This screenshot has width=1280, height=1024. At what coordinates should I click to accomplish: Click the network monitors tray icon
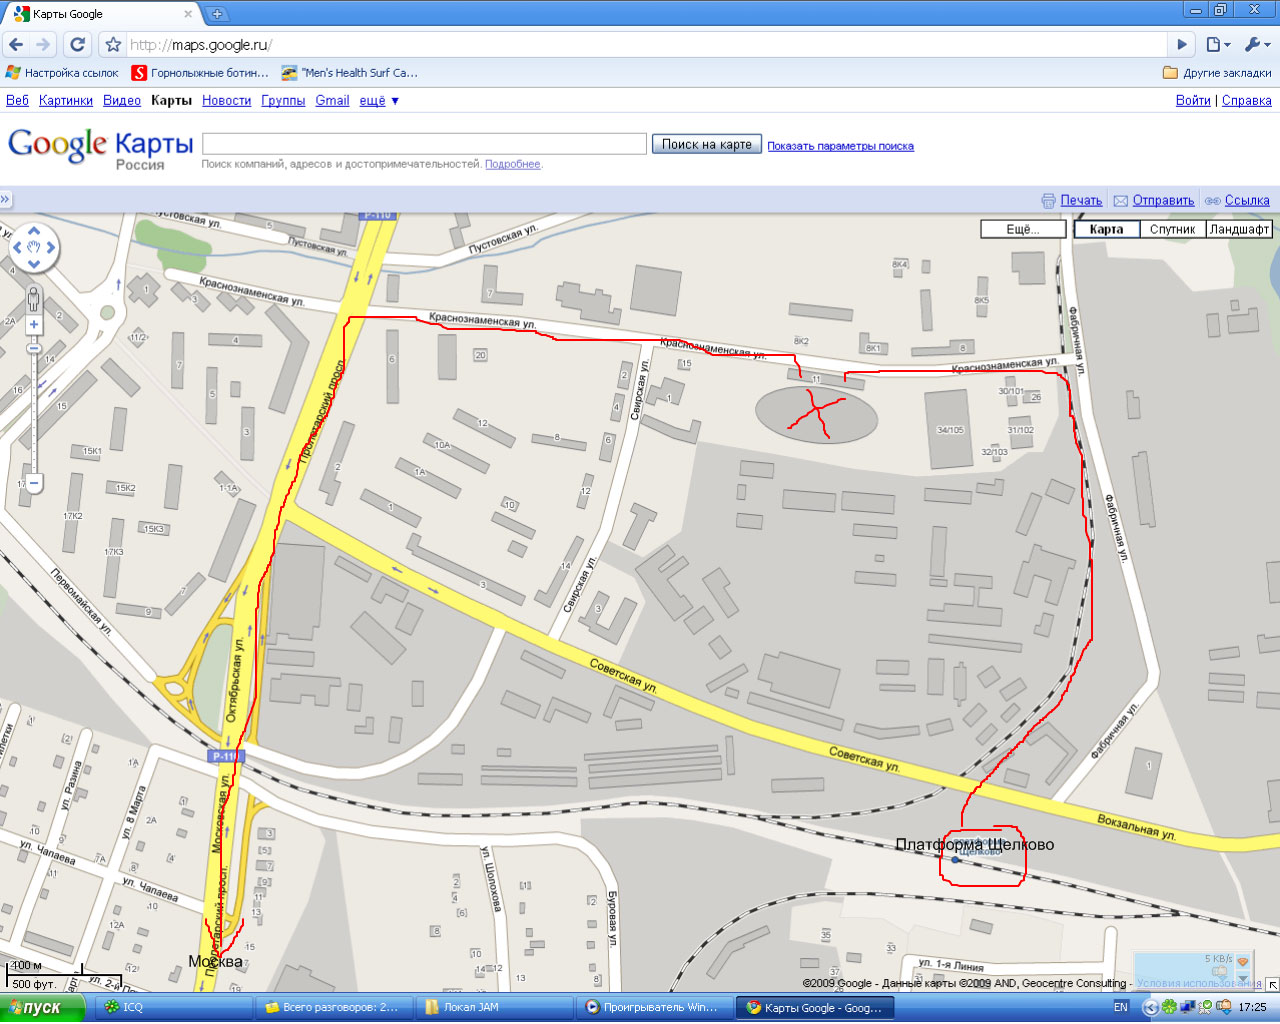click(1187, 1008)
